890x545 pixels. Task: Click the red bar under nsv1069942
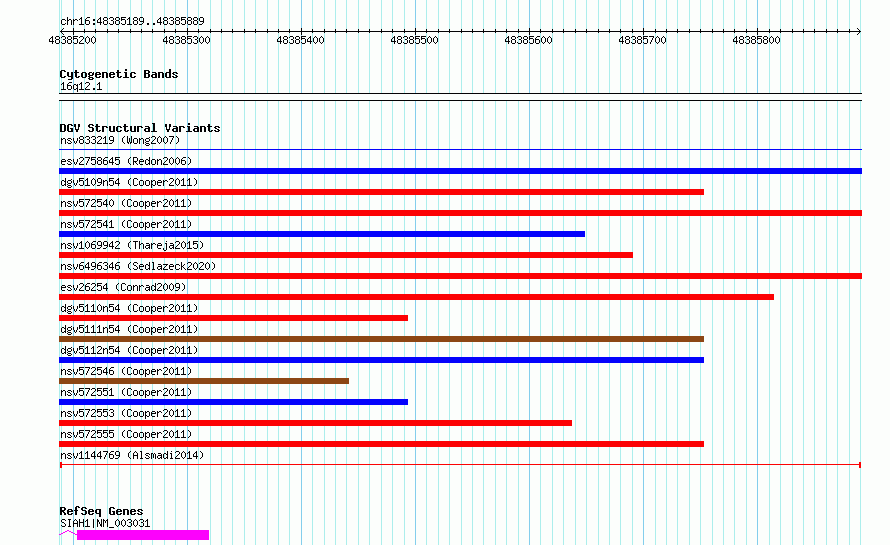pos(346,255)
